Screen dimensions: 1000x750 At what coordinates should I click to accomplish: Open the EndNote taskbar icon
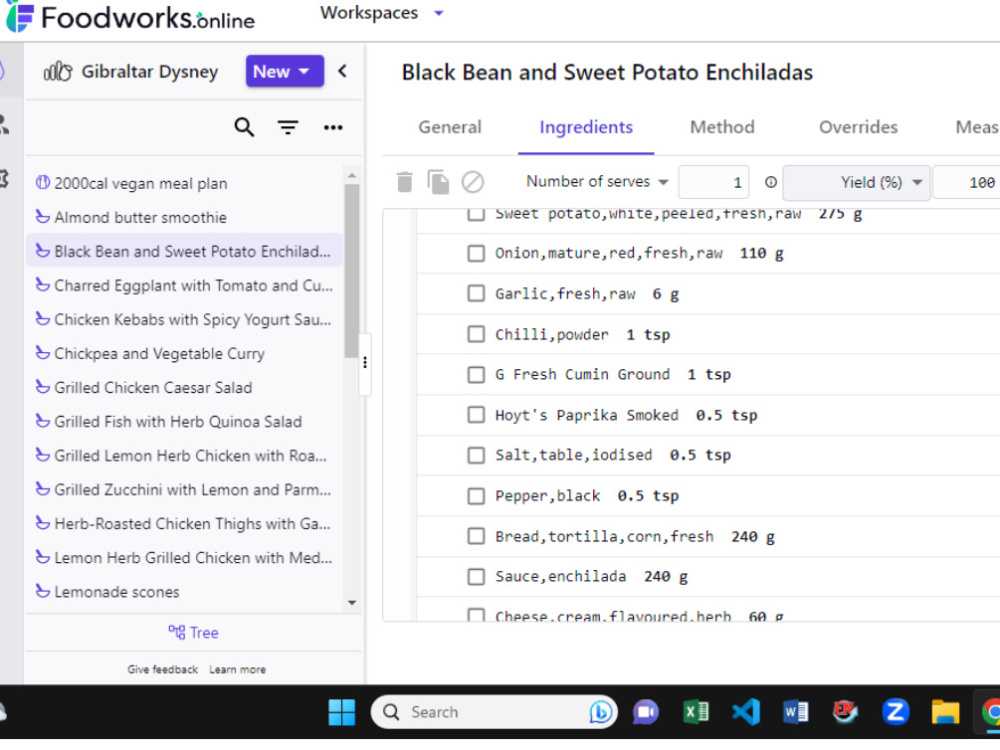[845, 712]
